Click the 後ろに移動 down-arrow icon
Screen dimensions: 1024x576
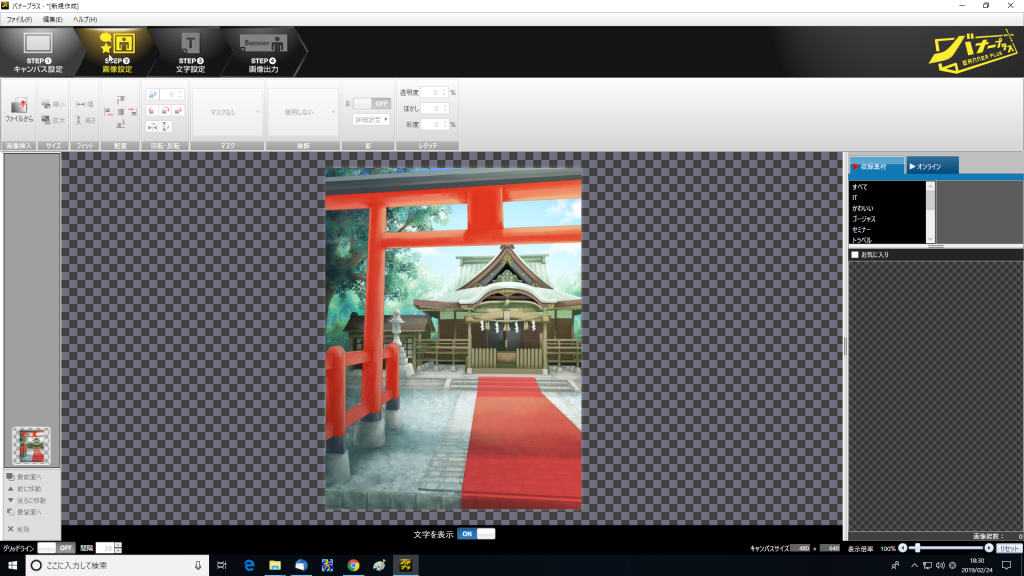(x=11, y=500)
